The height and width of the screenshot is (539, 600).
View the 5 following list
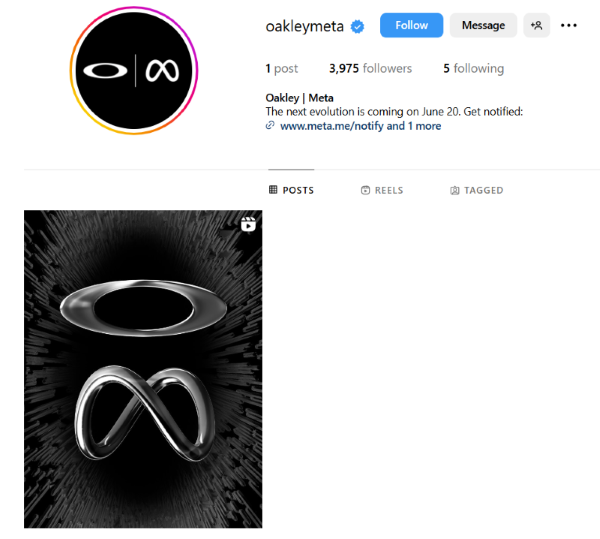474,68
